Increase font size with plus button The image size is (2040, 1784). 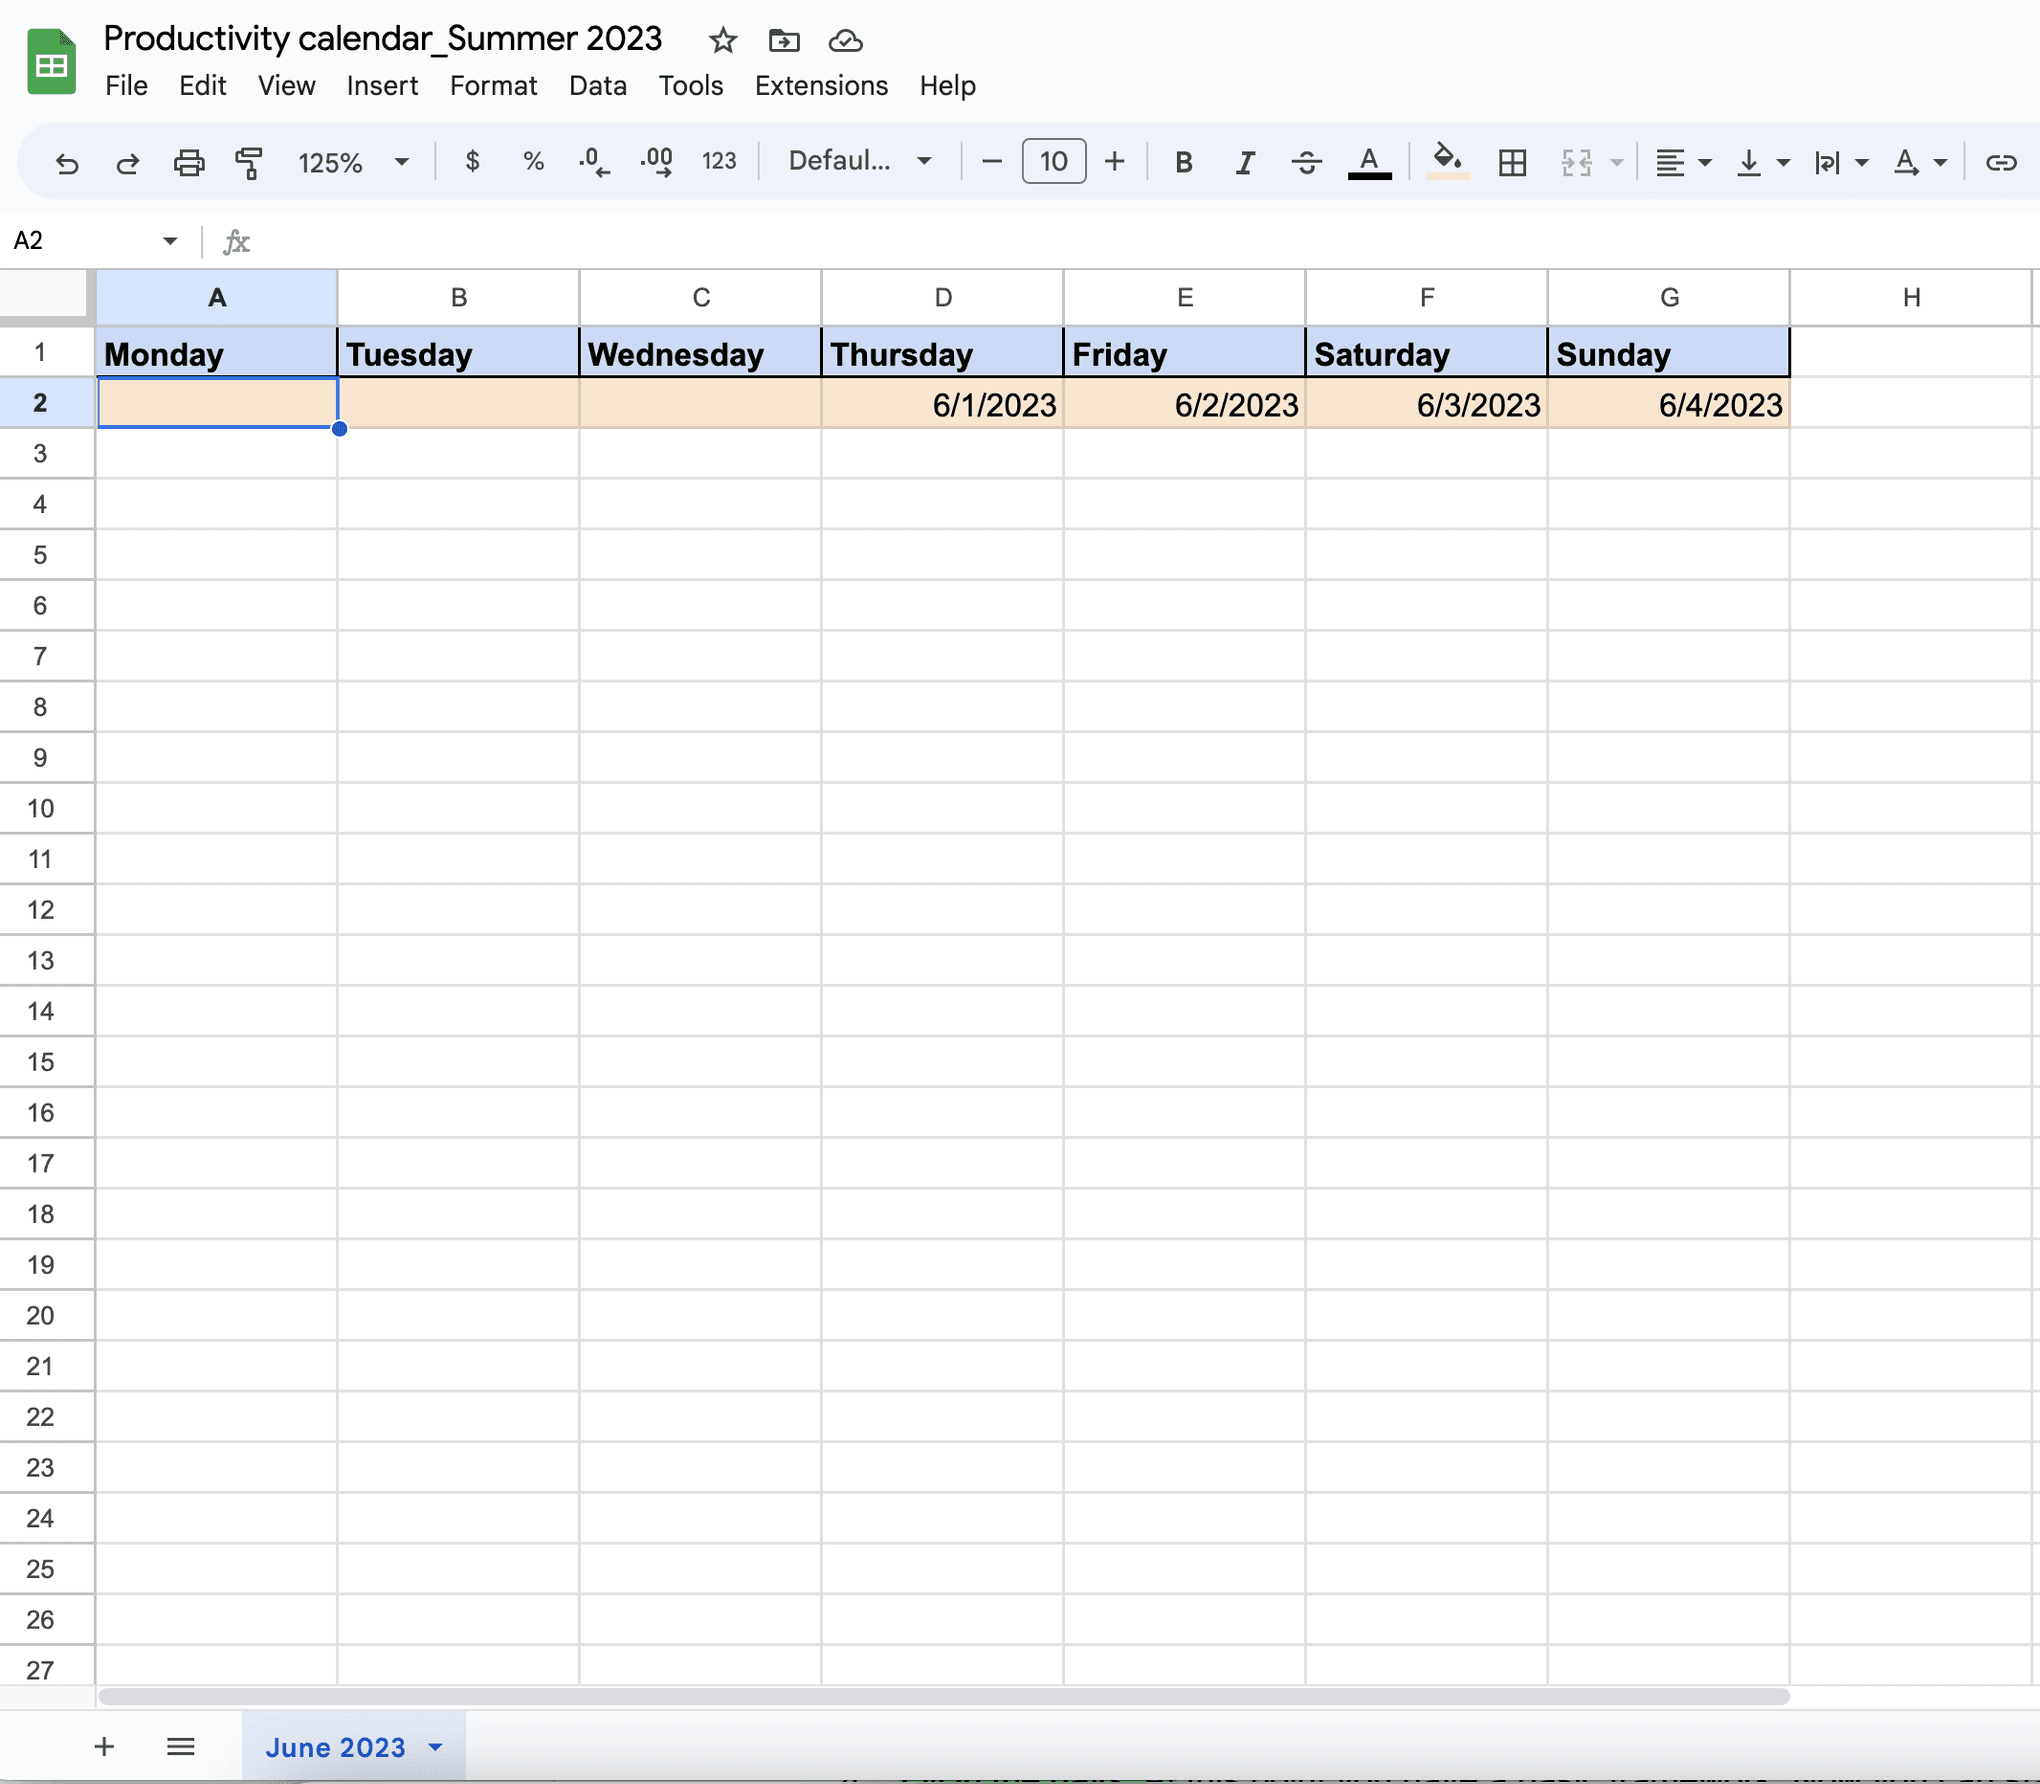coord(1114,161)
